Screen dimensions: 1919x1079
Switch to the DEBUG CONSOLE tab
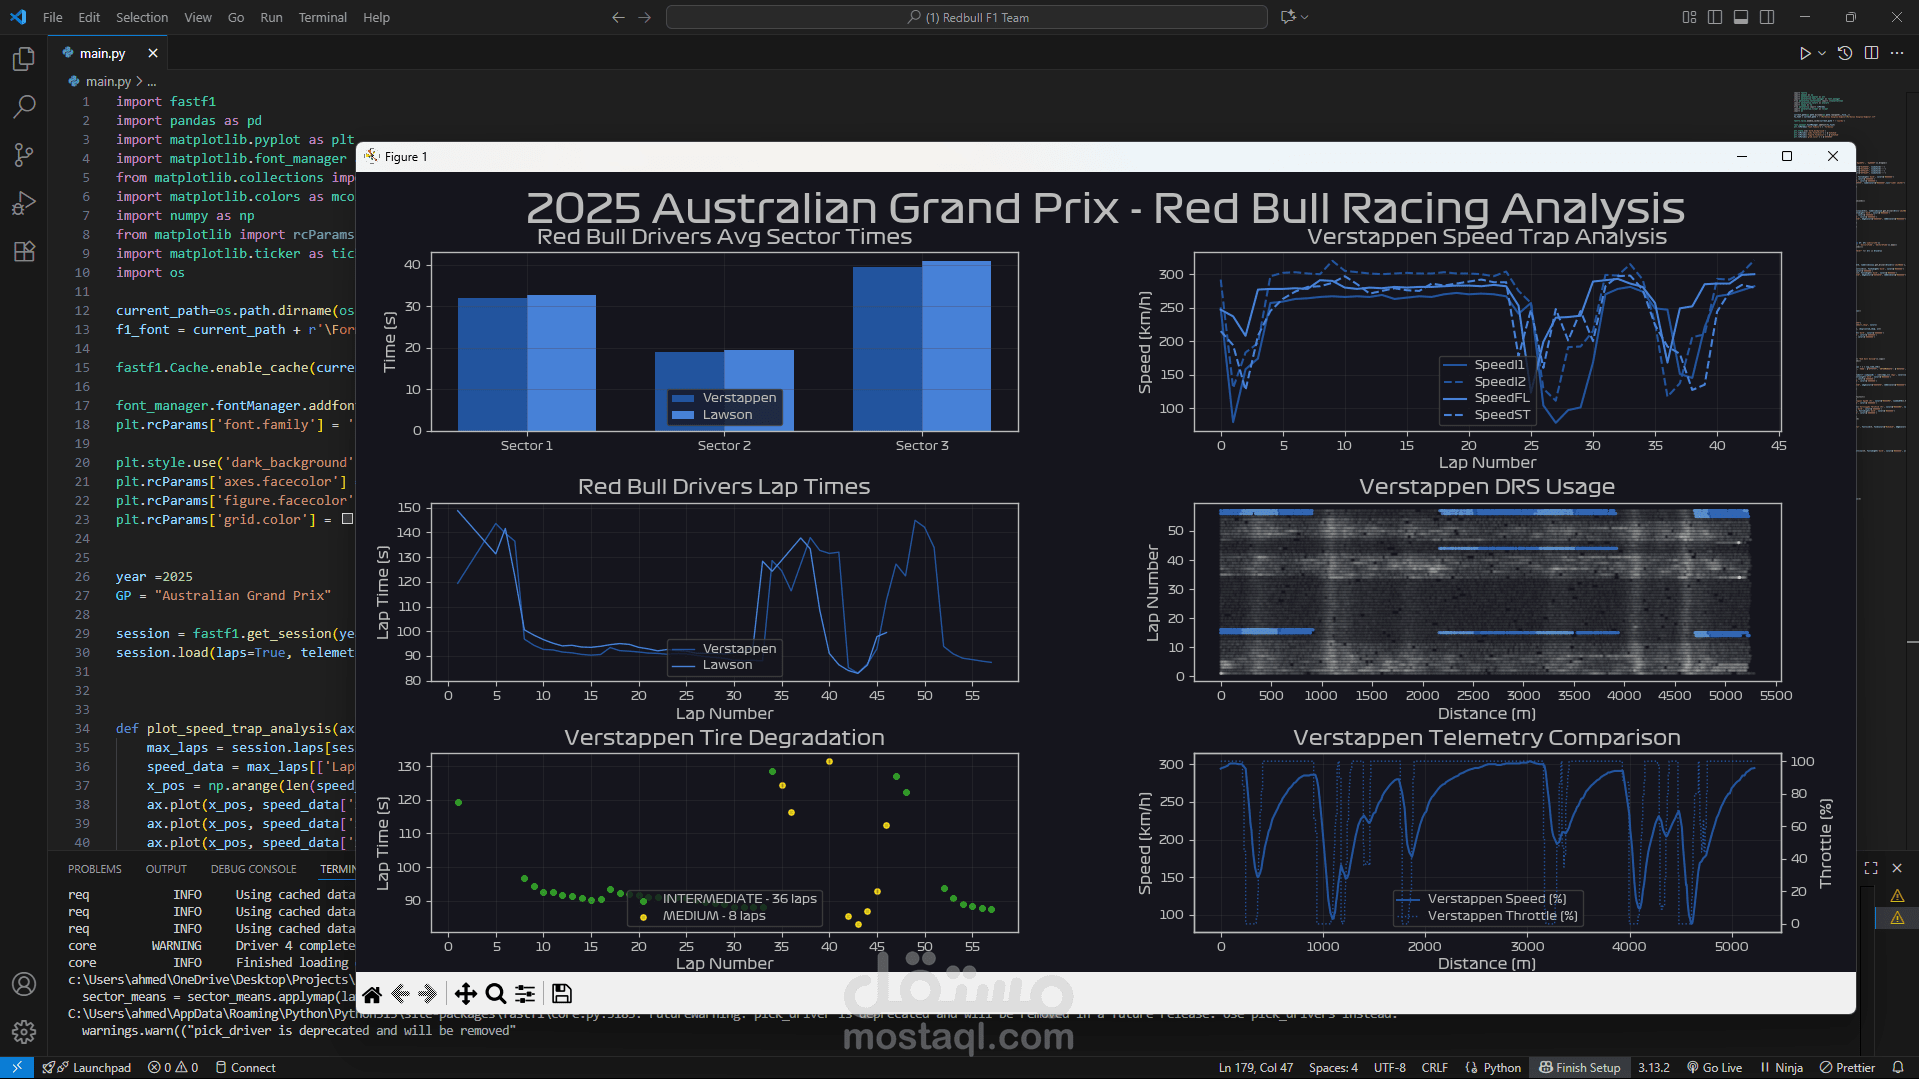coord(253,869)
